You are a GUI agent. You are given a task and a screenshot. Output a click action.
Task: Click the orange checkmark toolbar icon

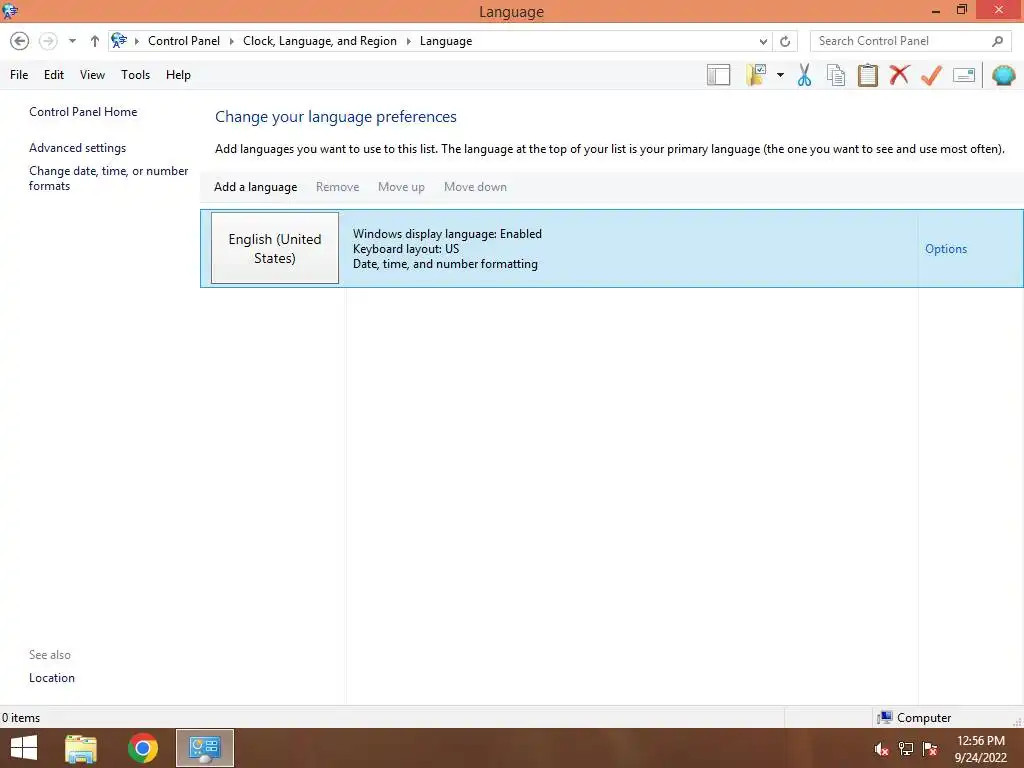click(931, 75)
